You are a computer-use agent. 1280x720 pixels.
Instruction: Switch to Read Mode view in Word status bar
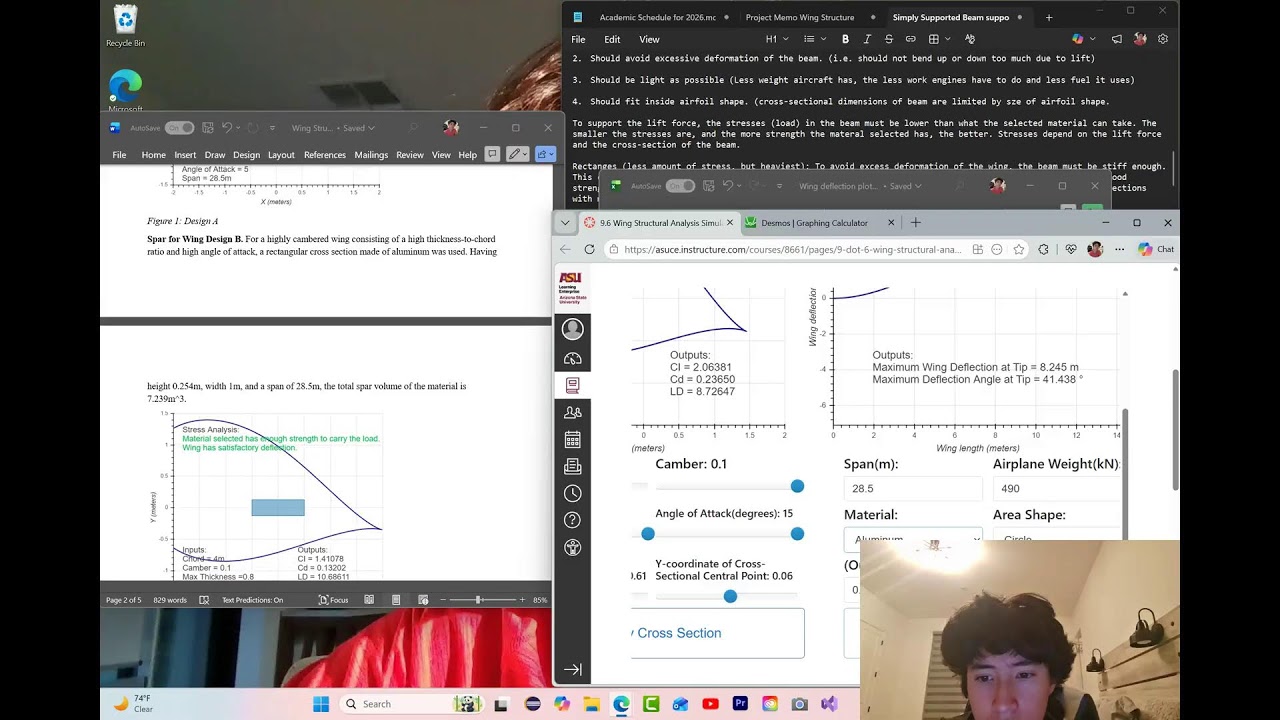(x=369, y=600)
